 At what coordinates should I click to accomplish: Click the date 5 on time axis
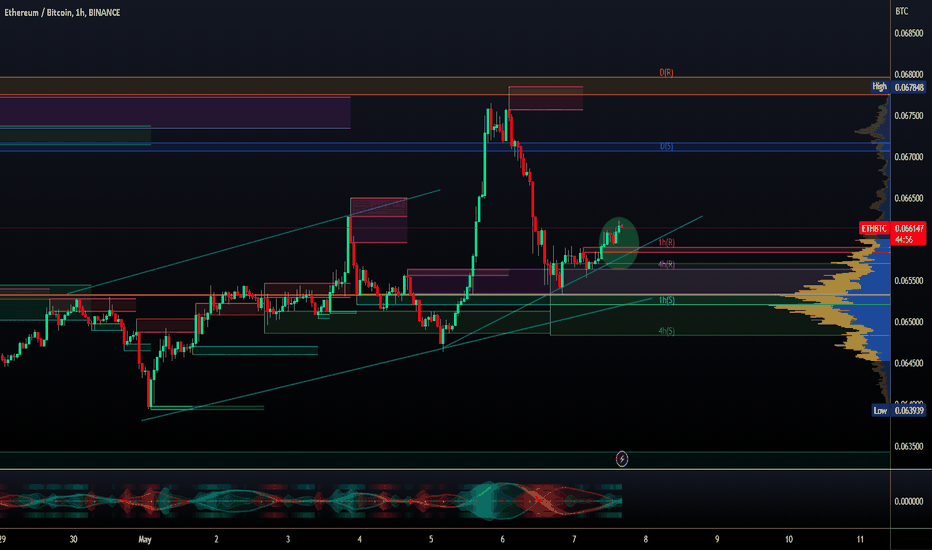(x=431, y=539)
